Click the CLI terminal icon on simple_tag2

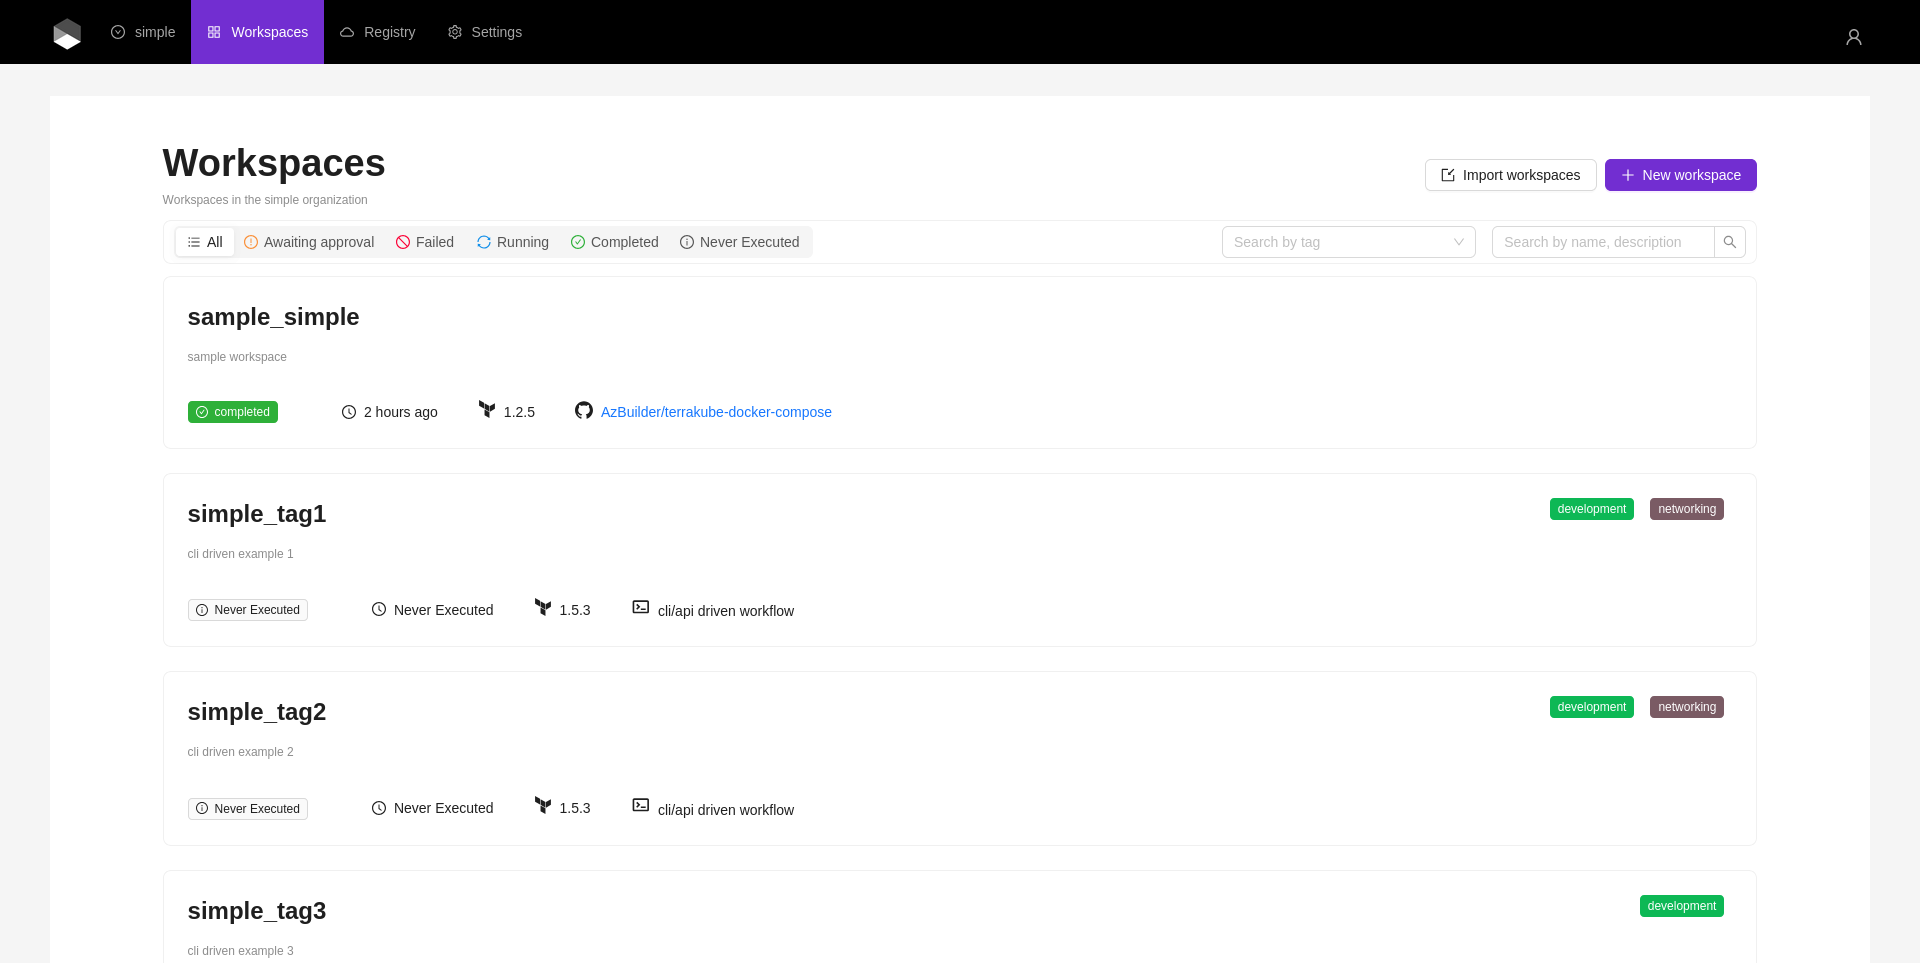coord(641,806)
